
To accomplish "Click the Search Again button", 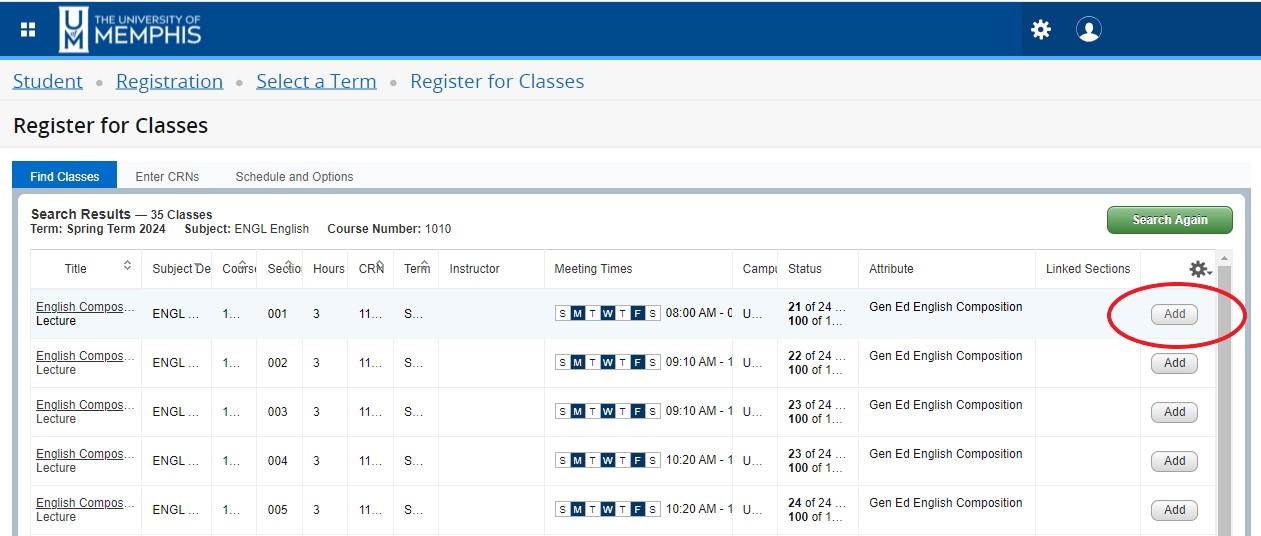I will [1169, 220].
